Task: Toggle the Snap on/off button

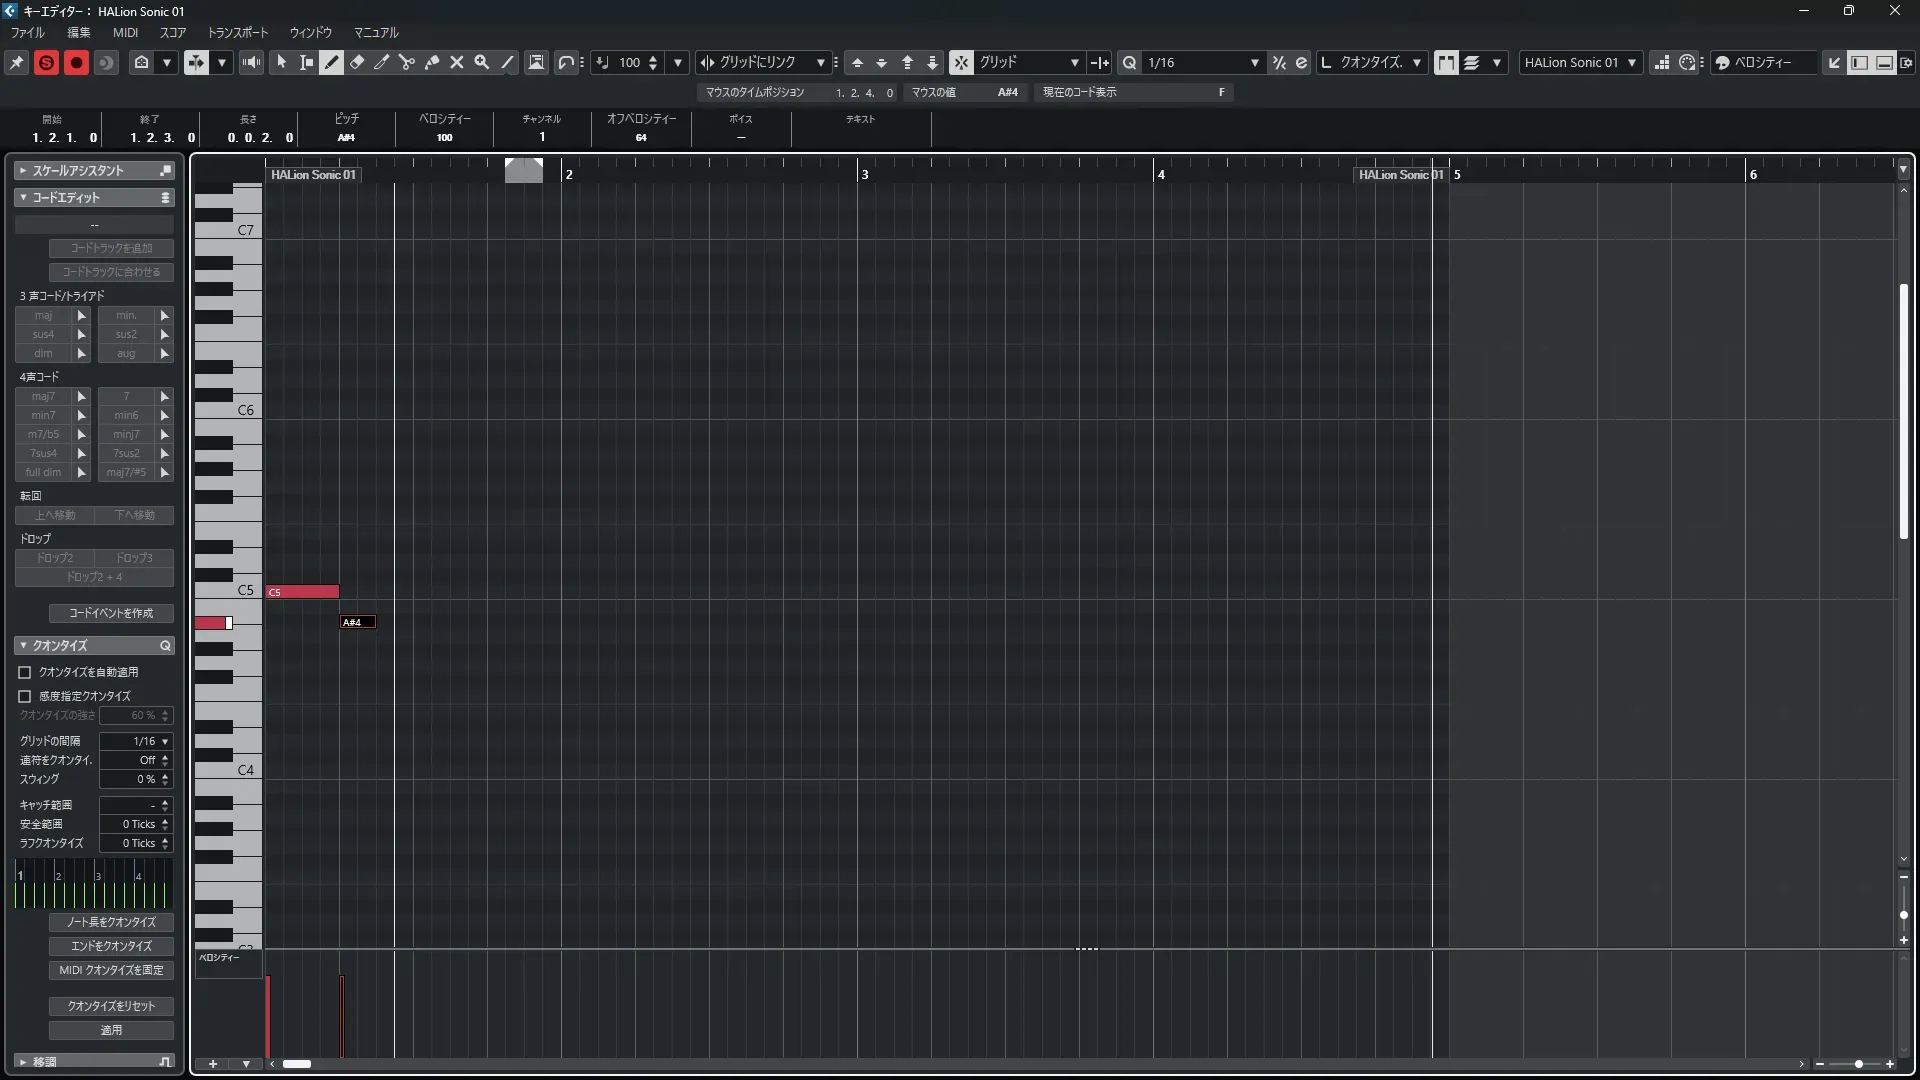Action: coord(961,62)
